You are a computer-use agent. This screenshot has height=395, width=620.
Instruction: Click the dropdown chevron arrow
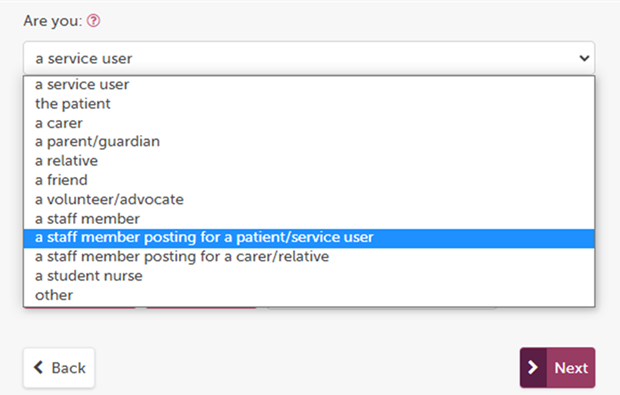(584, 59)
